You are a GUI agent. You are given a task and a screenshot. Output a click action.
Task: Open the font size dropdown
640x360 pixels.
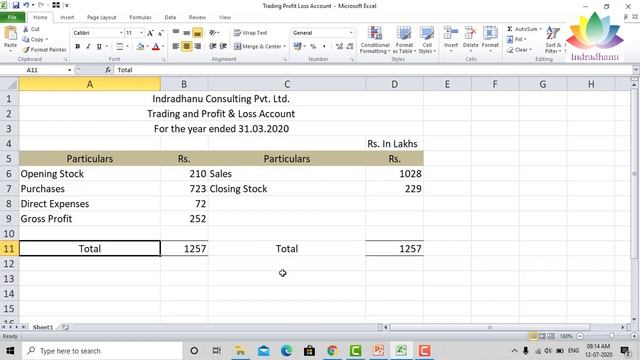point(141,33)
